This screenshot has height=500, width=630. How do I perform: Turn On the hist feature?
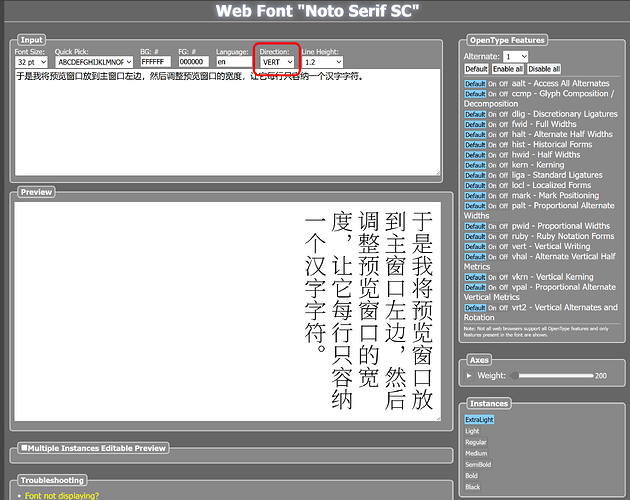pyautogui.click(x=492, y=145)
